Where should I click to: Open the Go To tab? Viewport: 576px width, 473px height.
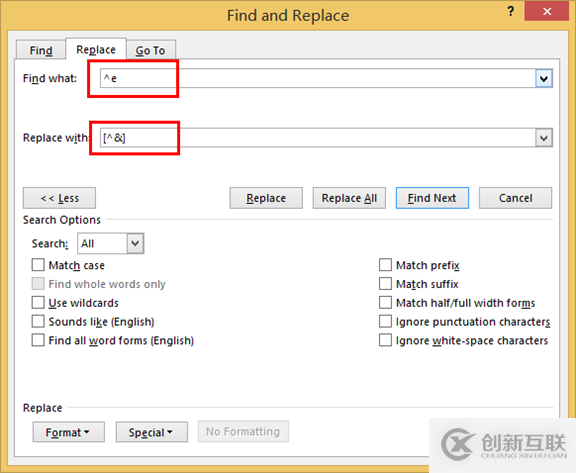151,50
